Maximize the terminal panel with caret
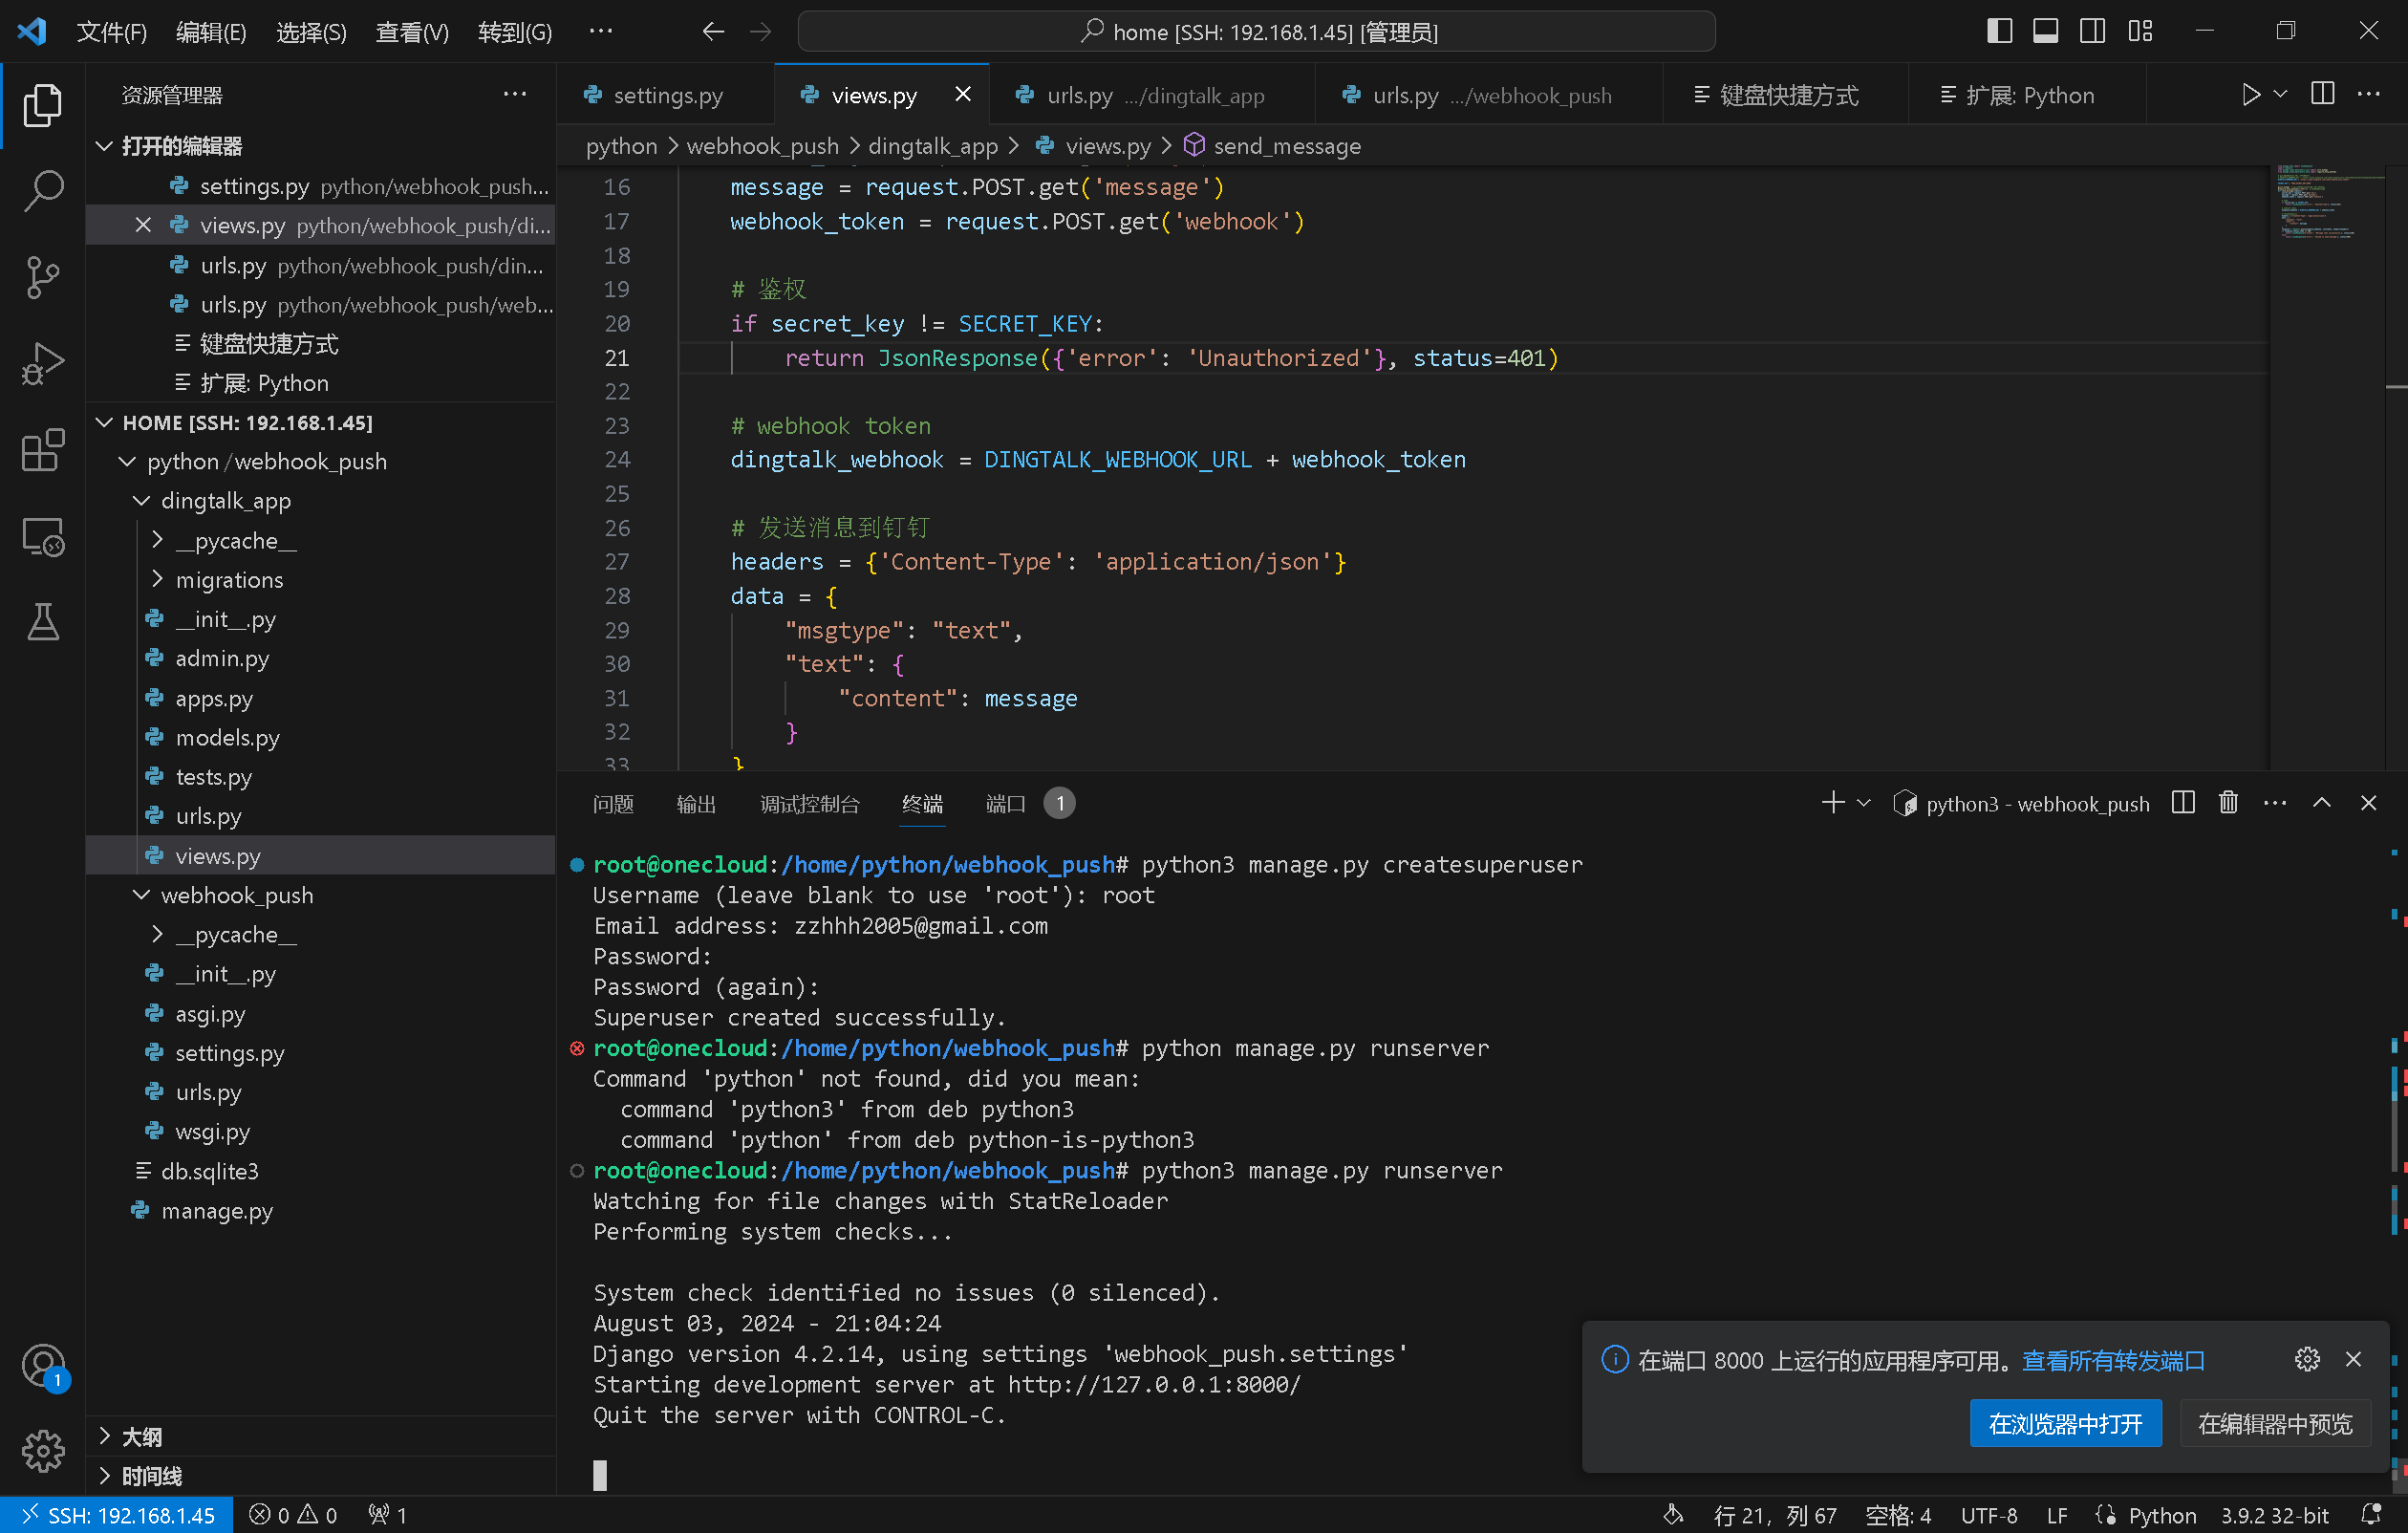2408x1533 pixels. coord(2322,803)
